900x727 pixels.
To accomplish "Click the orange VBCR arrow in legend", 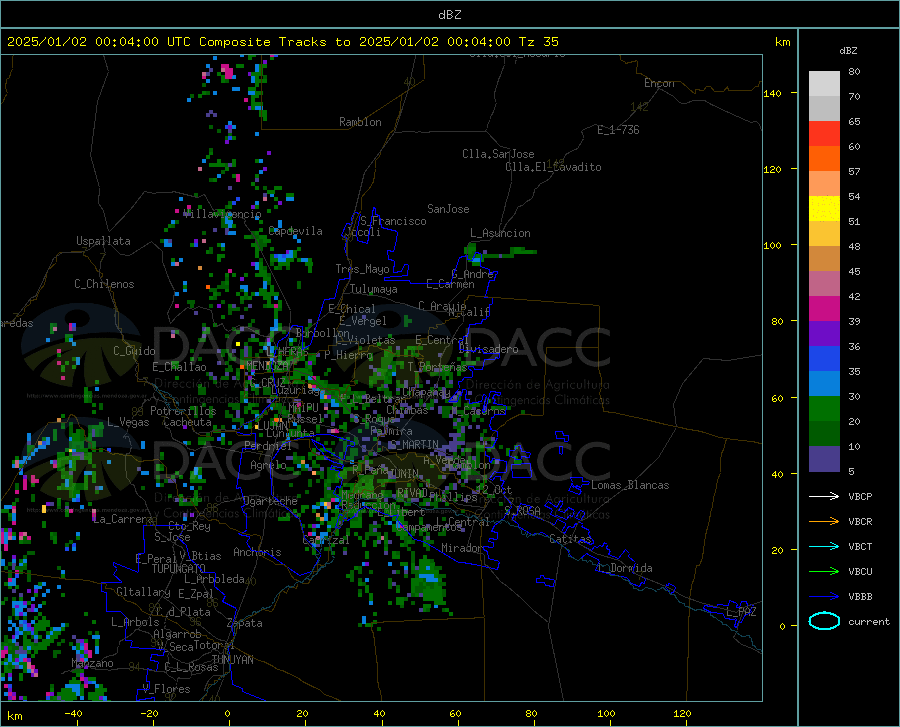I will (x=824, y=522).
